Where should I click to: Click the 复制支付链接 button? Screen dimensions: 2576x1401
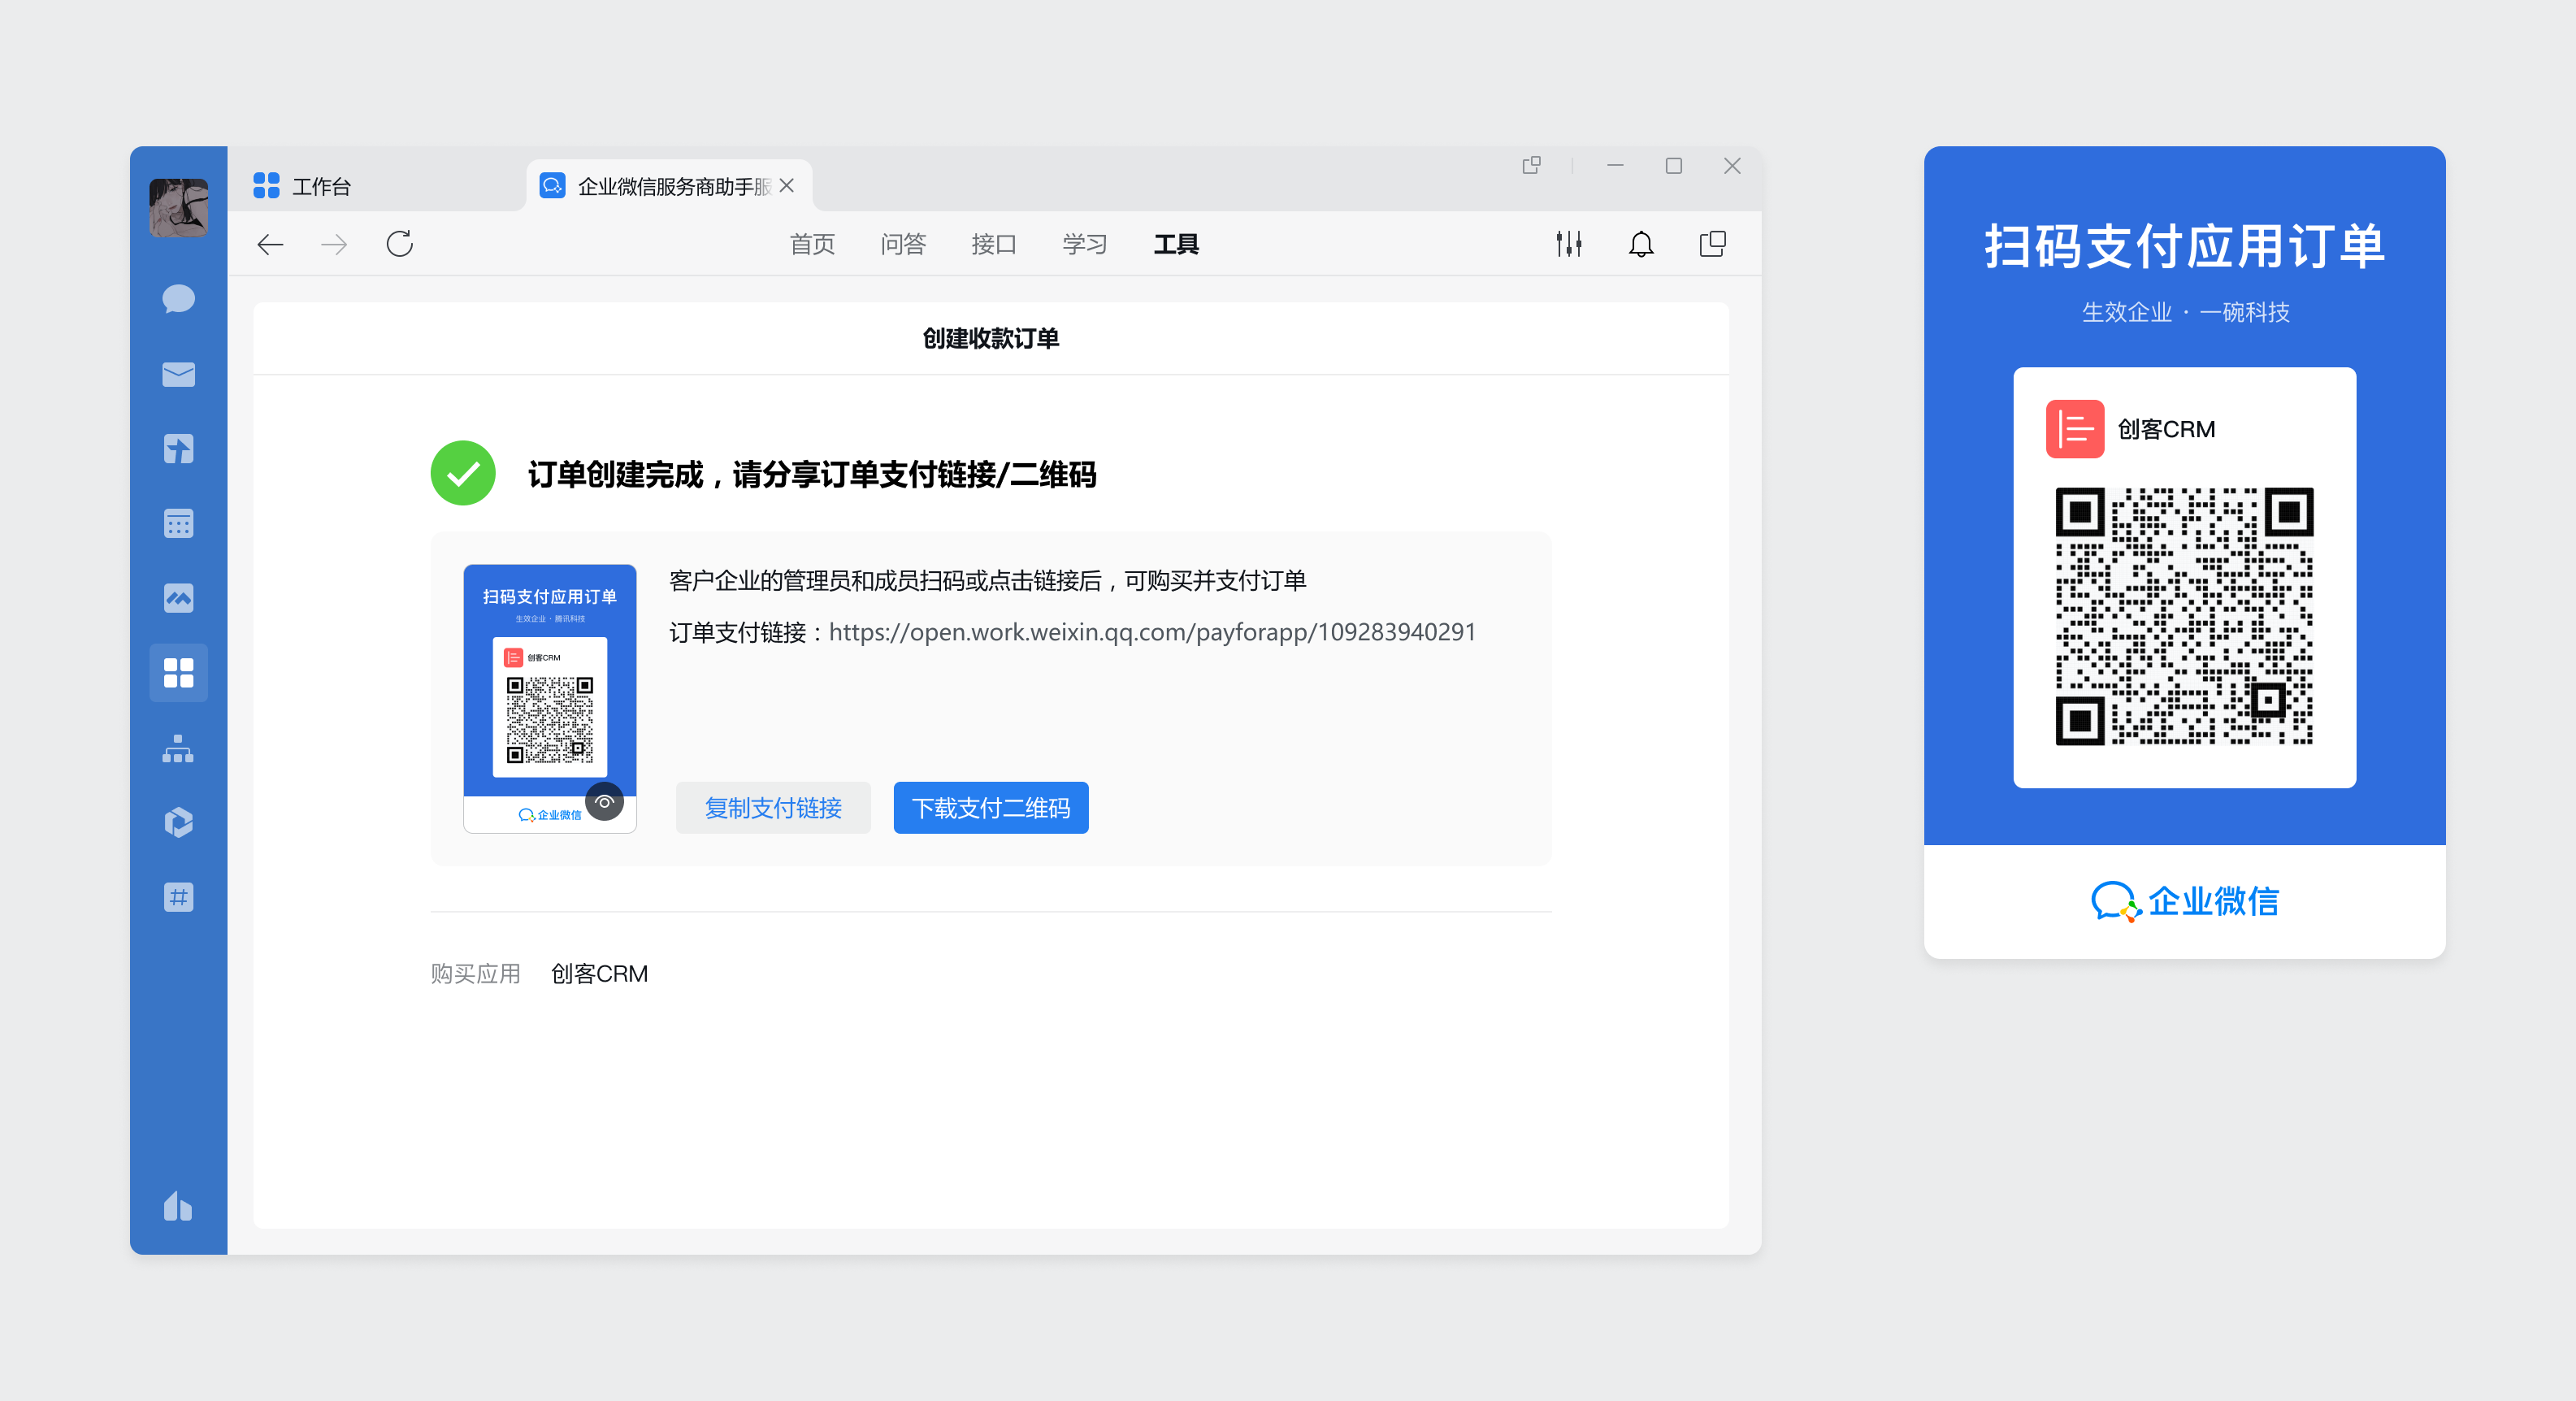773,808
